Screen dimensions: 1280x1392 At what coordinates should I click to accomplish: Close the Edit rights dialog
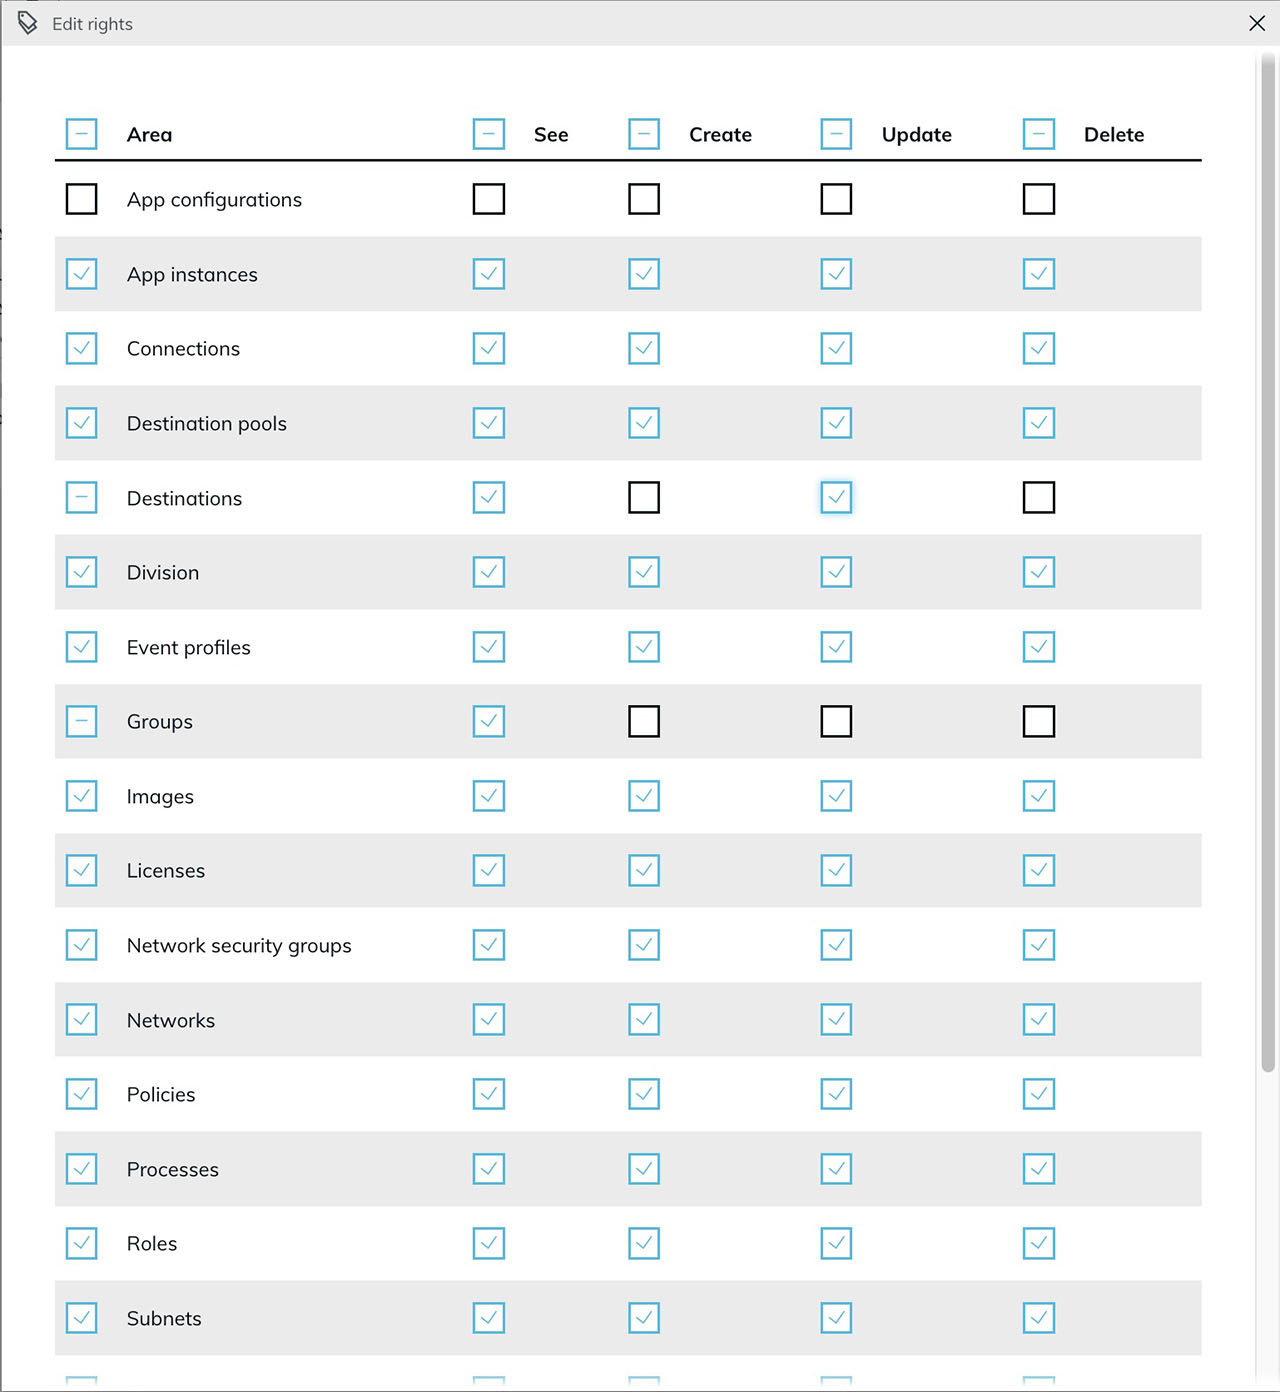[1257, 23]
